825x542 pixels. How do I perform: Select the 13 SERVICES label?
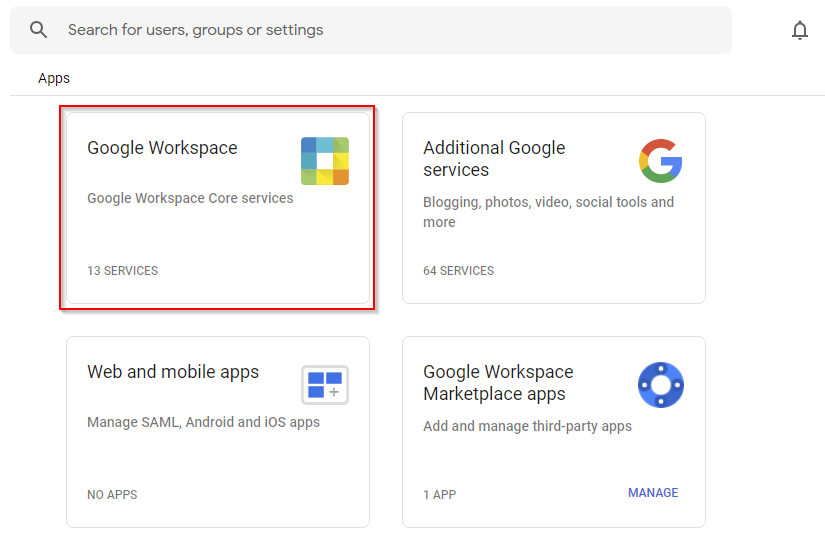click(x=122, y=271)
